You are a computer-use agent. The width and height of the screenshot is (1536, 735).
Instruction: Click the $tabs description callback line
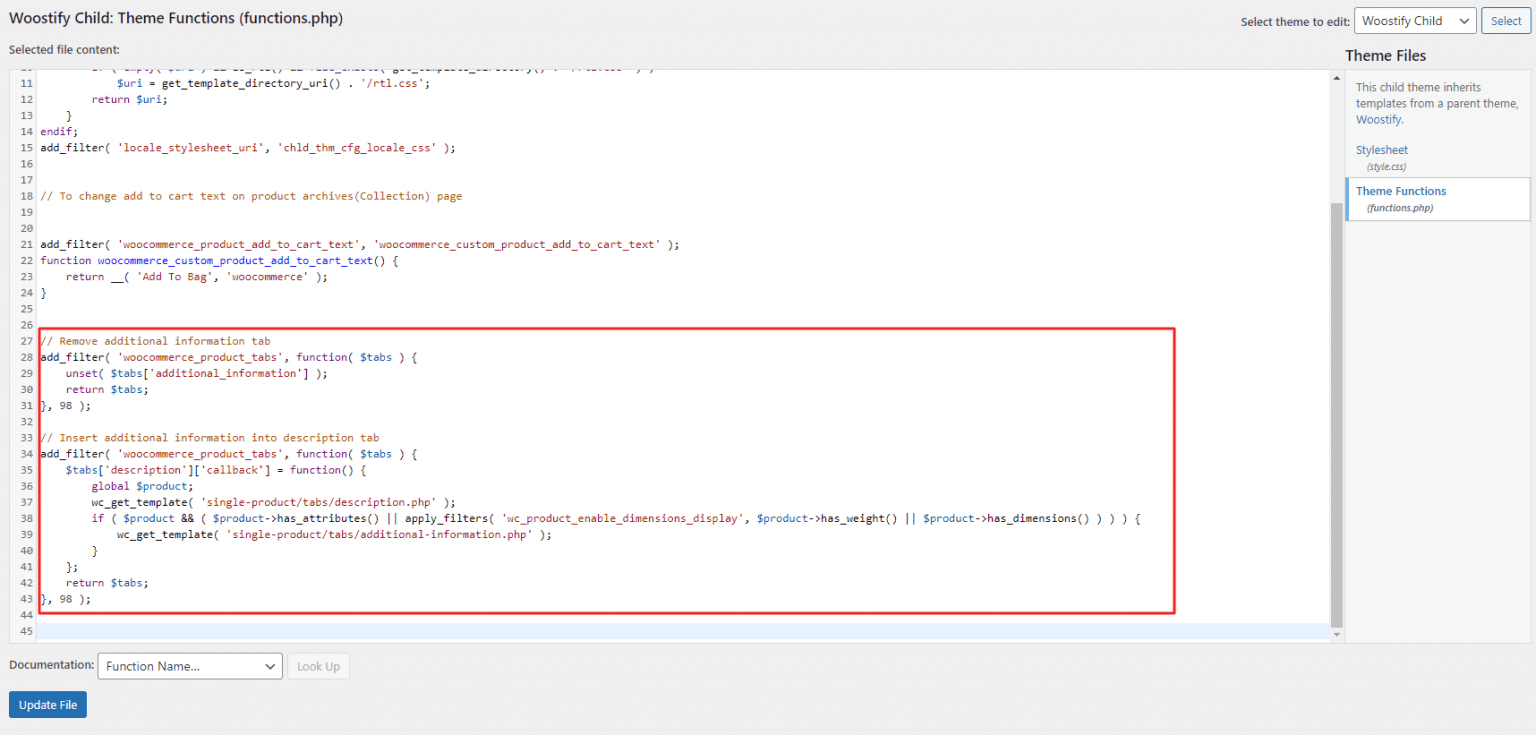coord(216,470)
